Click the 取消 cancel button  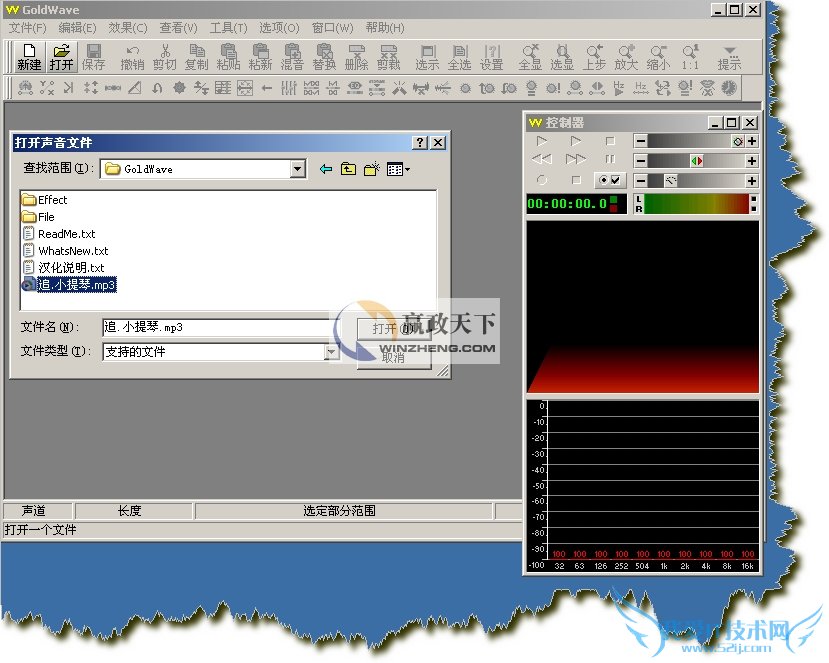(393, 357)
